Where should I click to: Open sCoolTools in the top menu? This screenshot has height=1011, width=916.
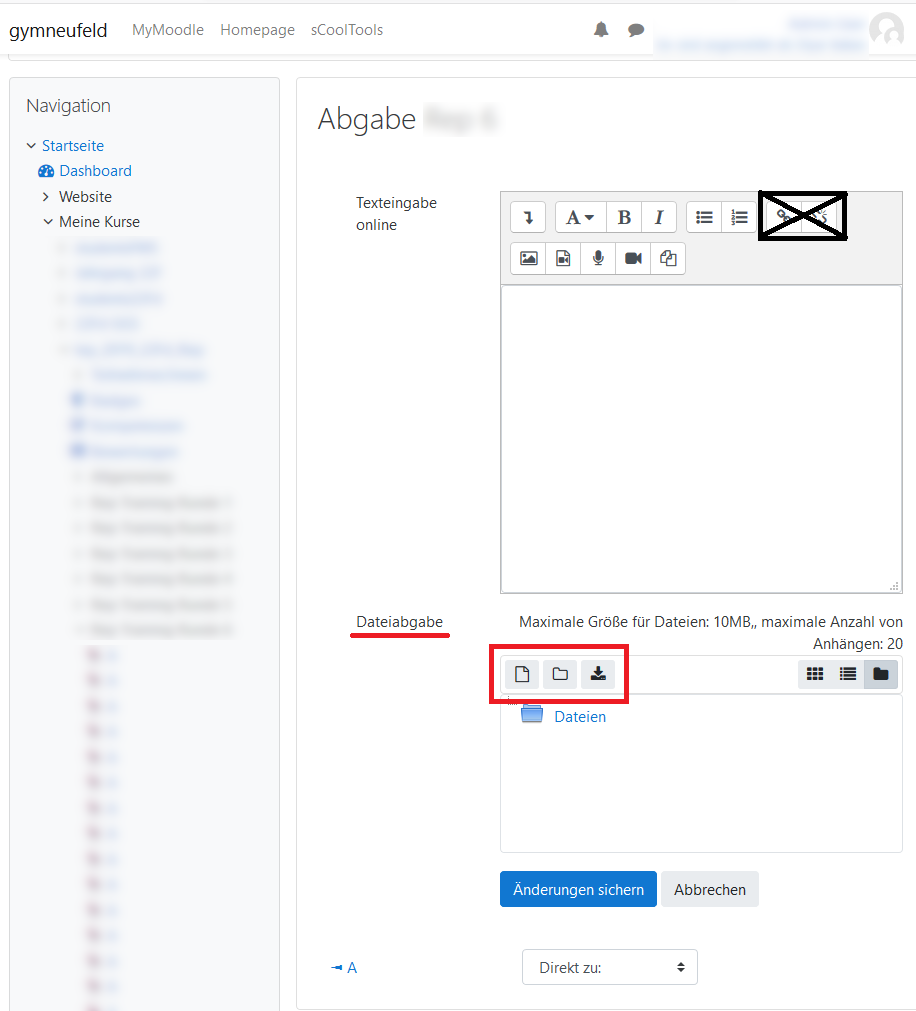coord(347,30)
